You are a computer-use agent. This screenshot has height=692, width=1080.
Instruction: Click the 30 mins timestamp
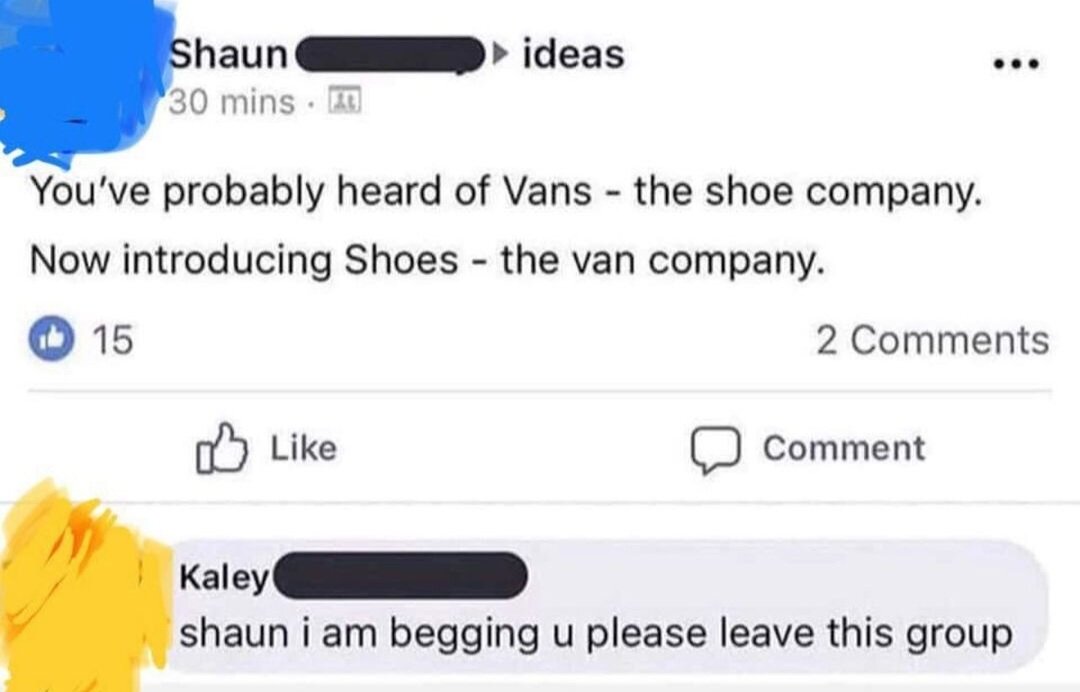tap(231, 101)
